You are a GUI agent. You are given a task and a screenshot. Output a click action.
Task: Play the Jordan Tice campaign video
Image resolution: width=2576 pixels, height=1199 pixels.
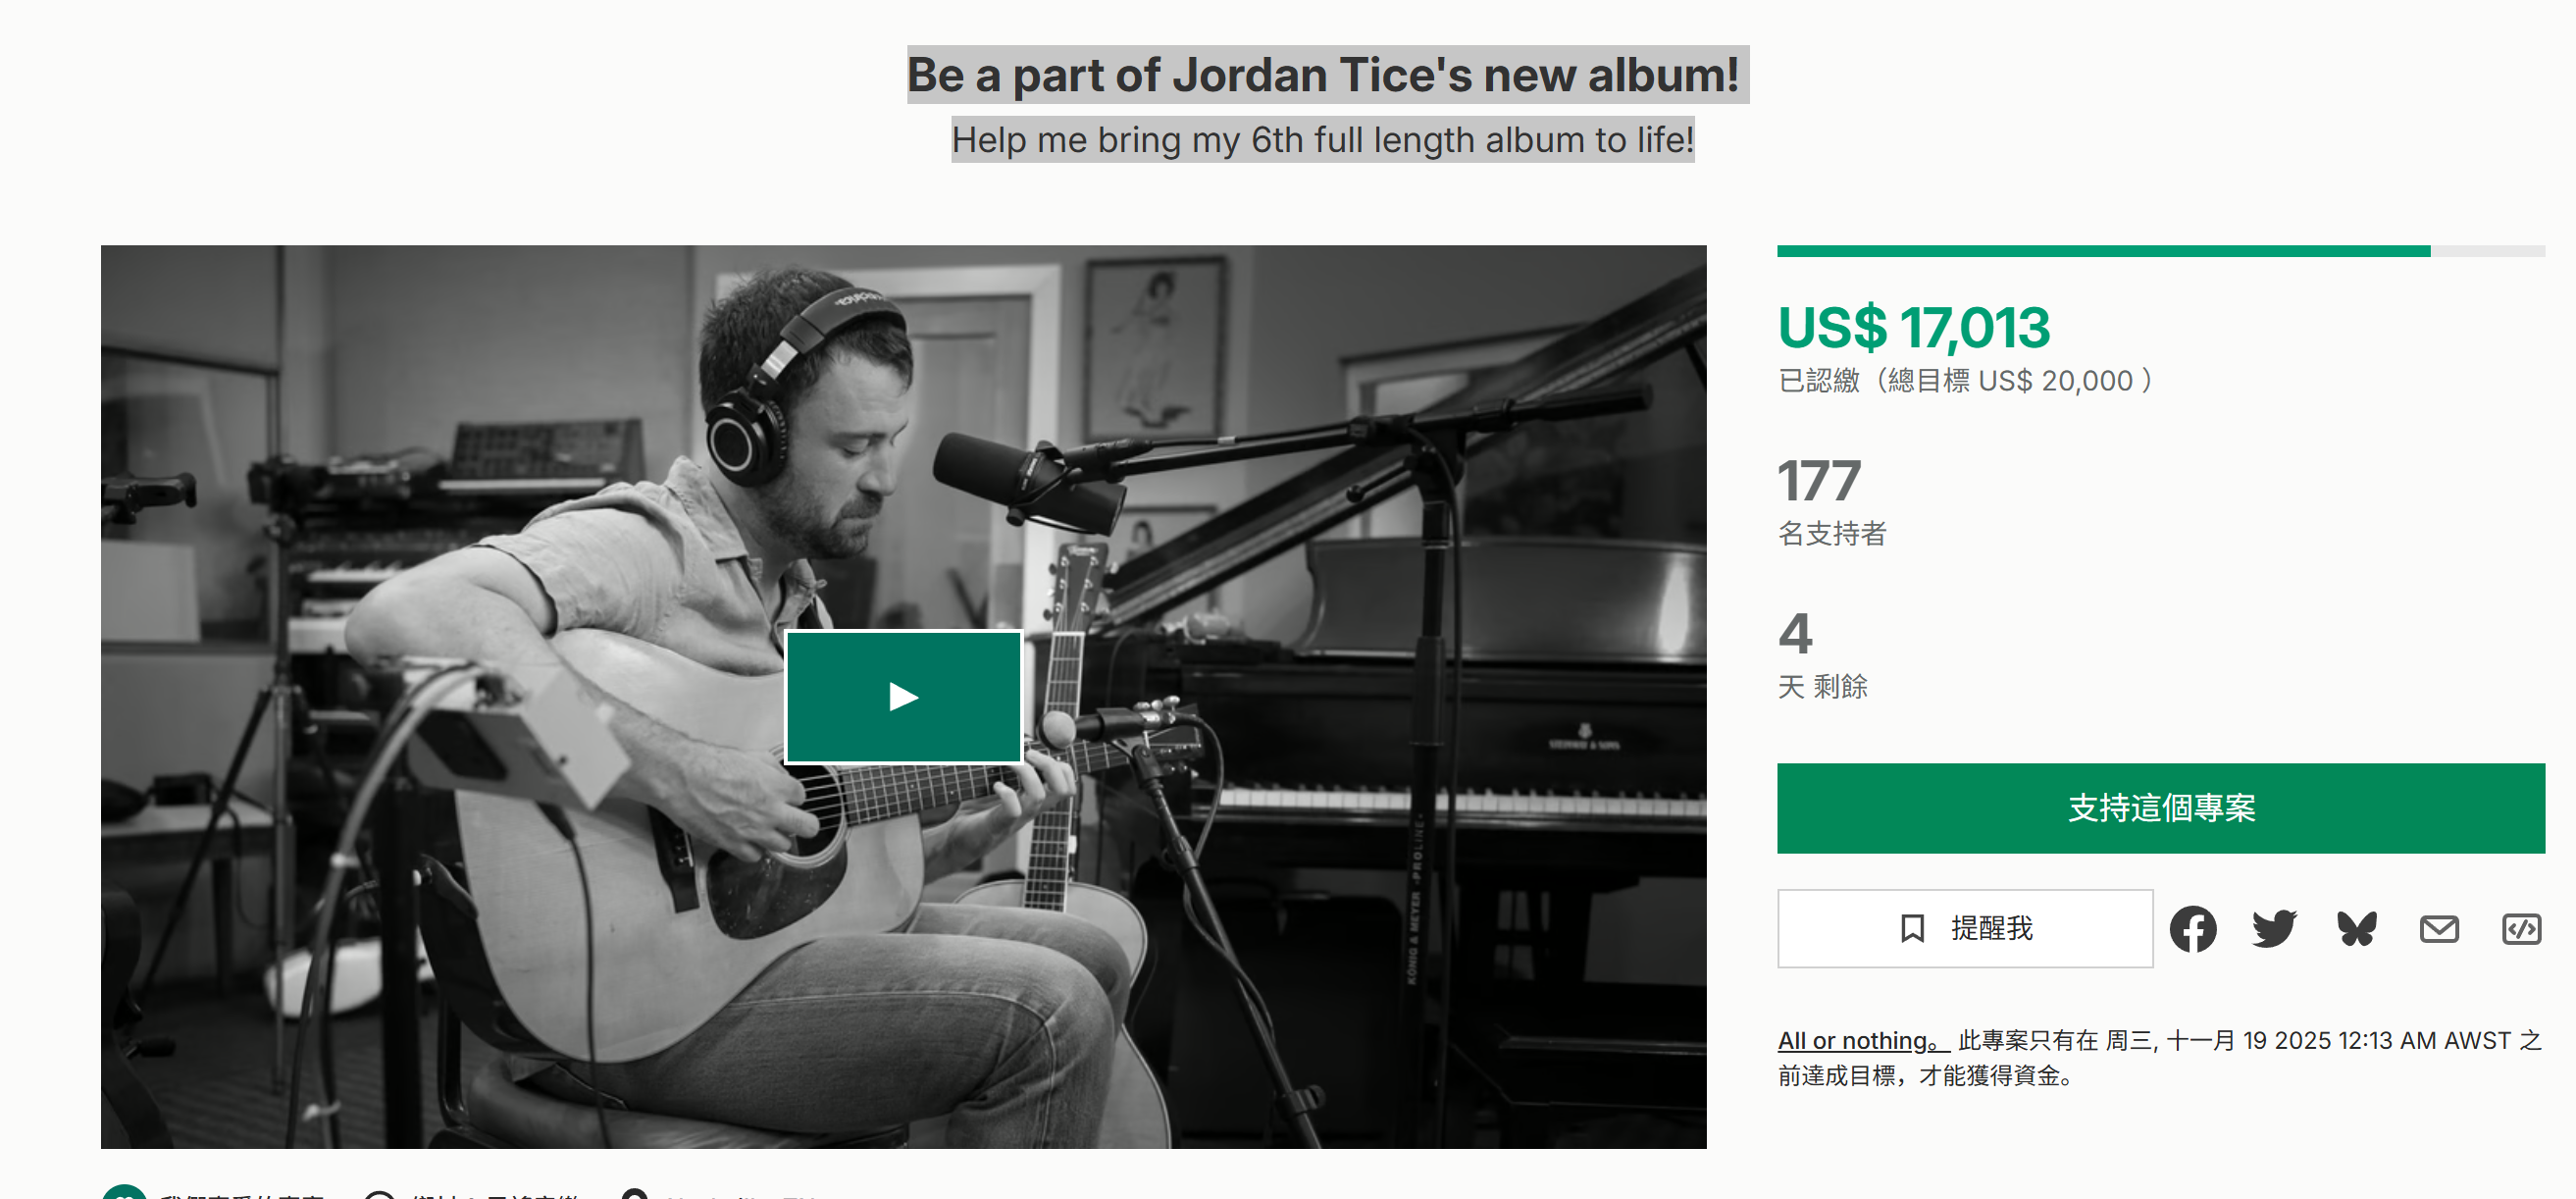[x=903, y=696]
